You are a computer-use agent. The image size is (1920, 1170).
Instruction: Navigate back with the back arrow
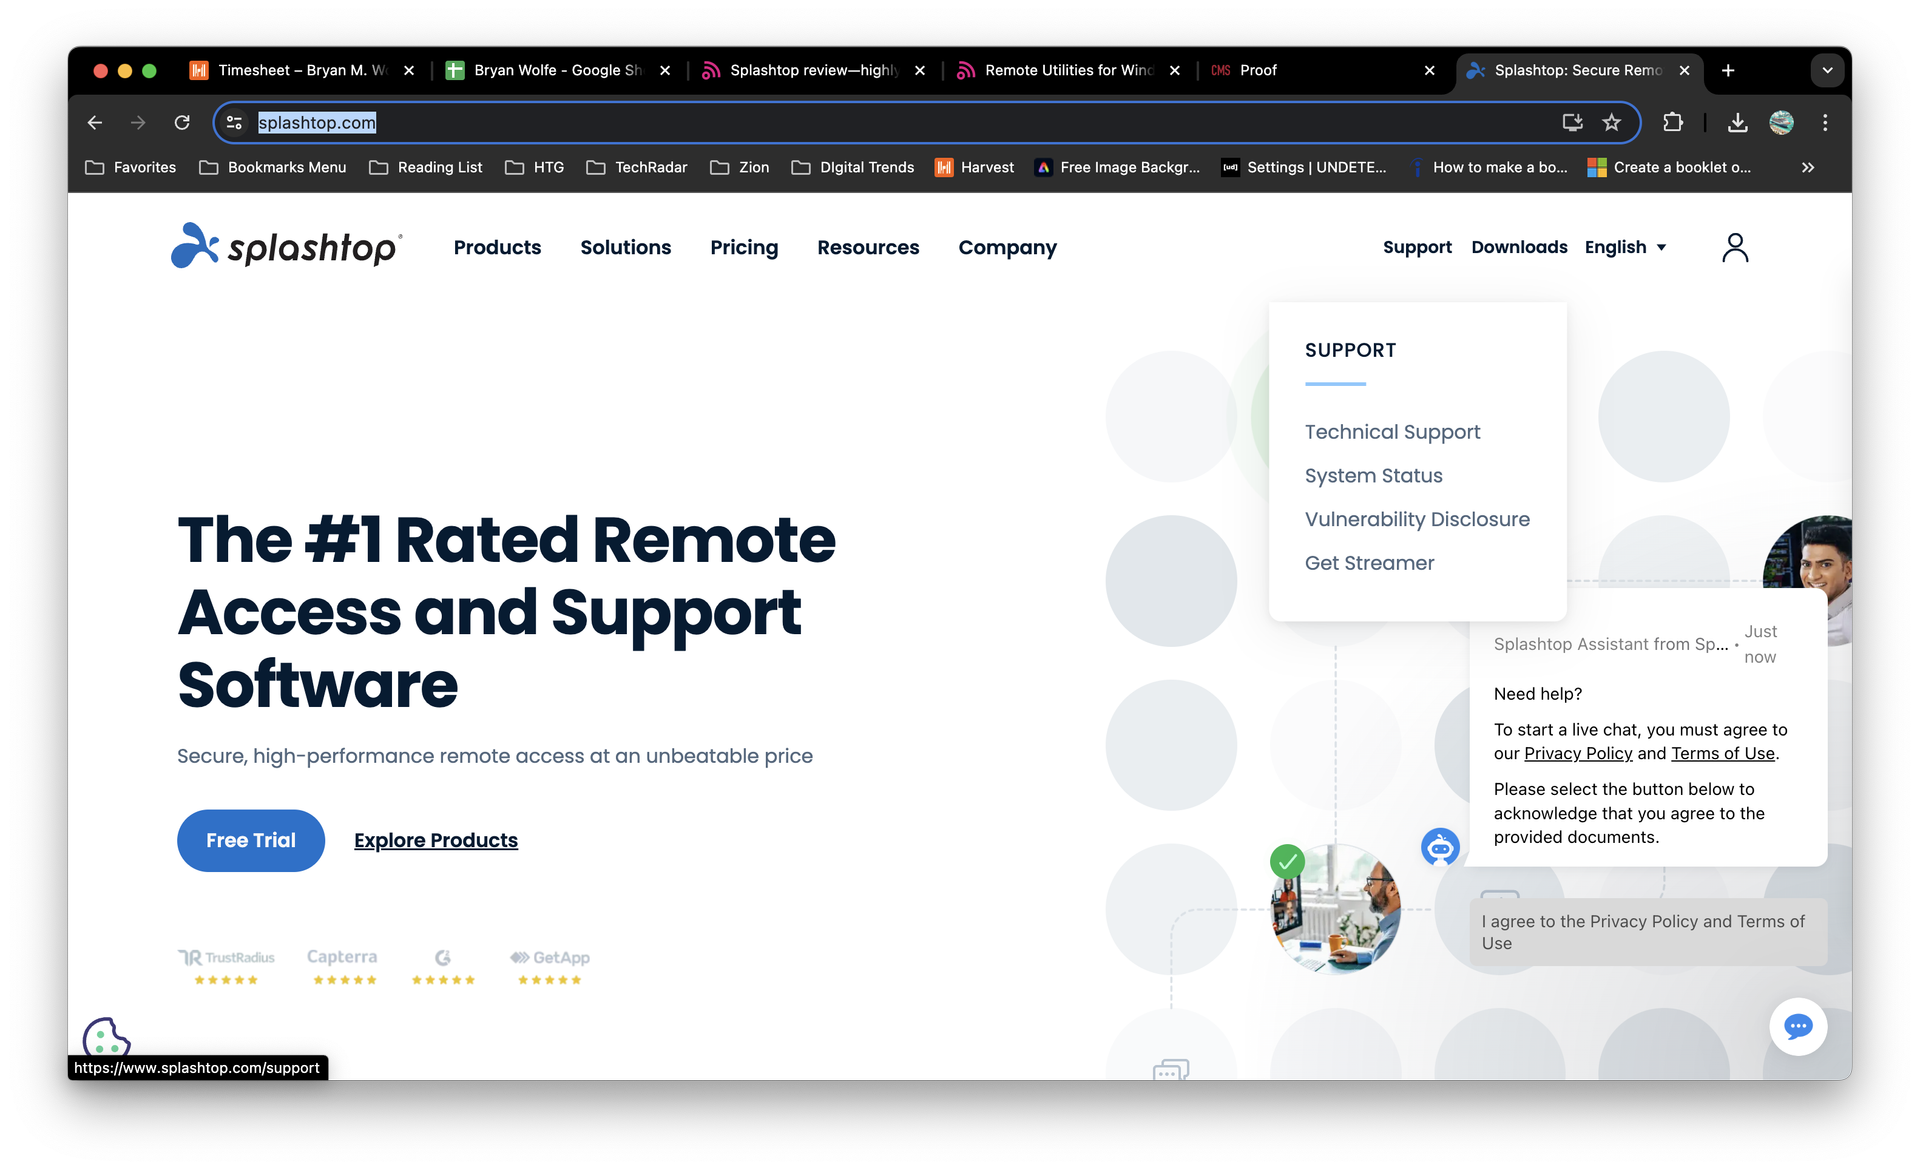click(x=95, y=122)
